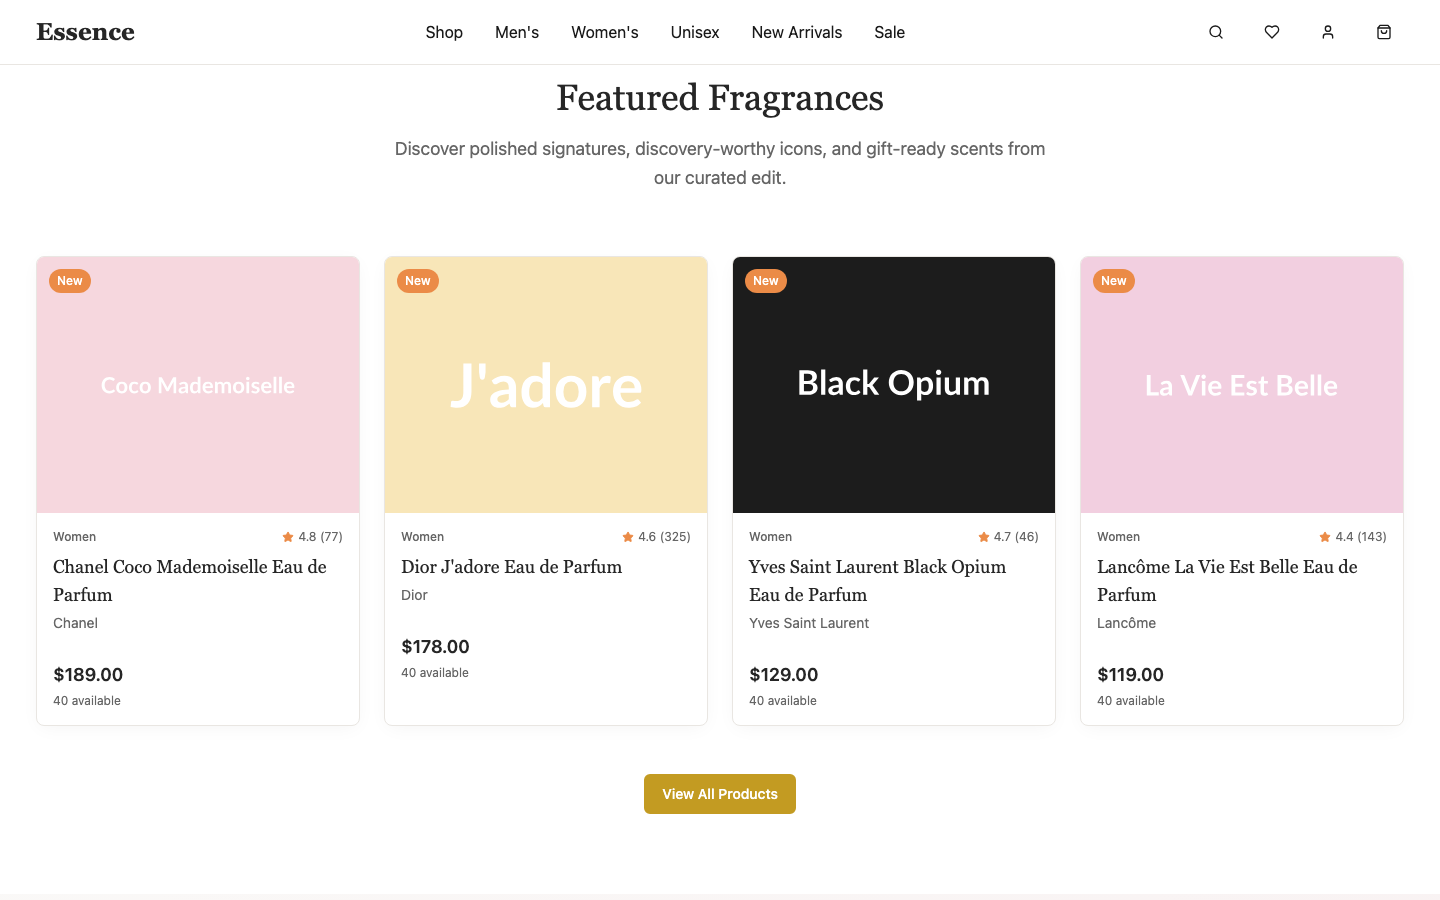The height and width of the screenshot is (900, 1440).
Task: Click the 4.4 star rating on Lancôme
Action: [1353, 537]
